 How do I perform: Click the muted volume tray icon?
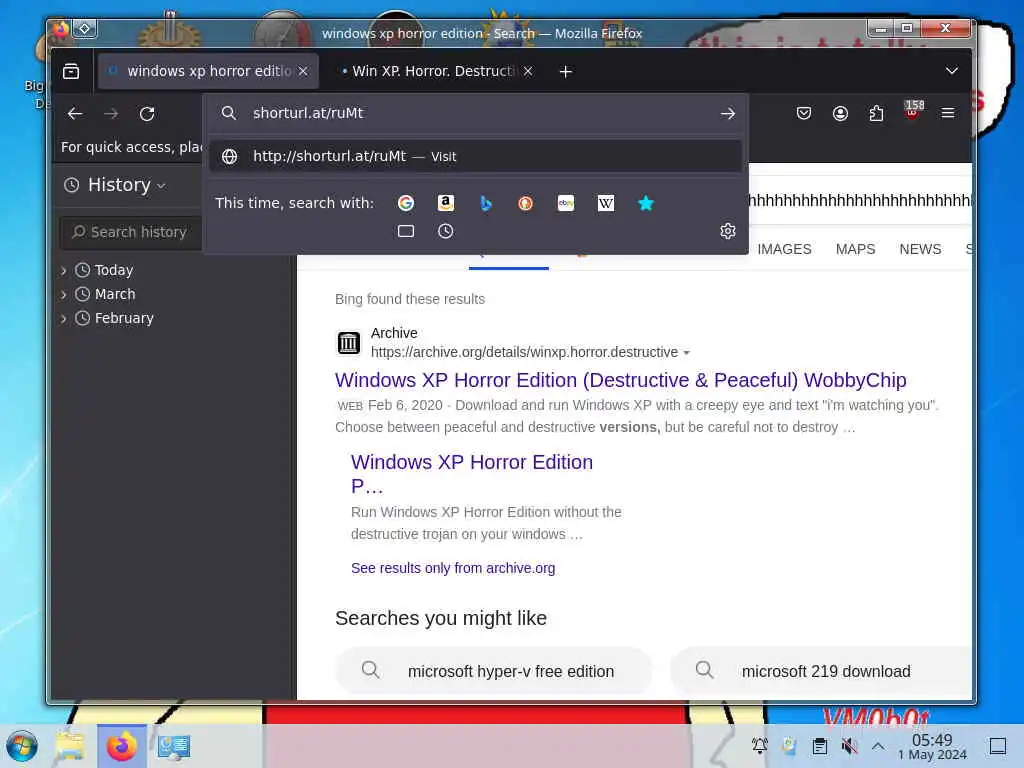tap(849, 746)
